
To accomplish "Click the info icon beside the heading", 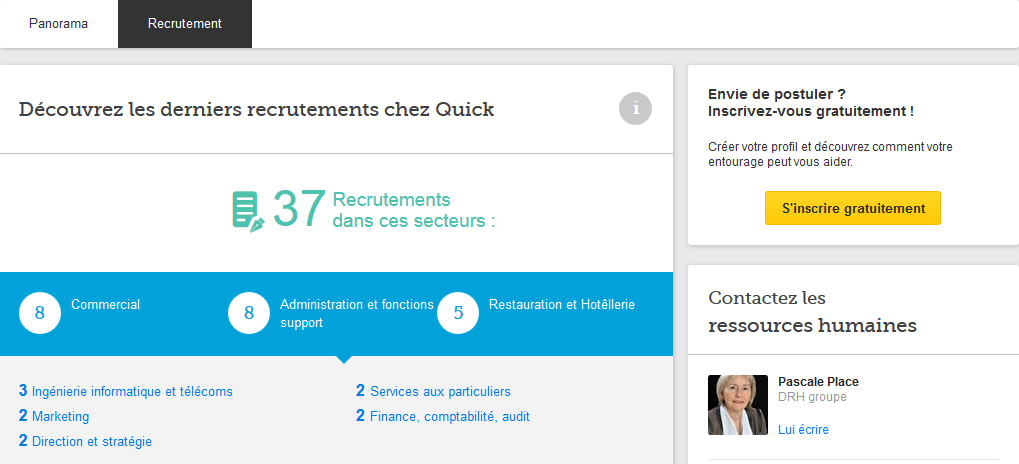I will (635, 108).
